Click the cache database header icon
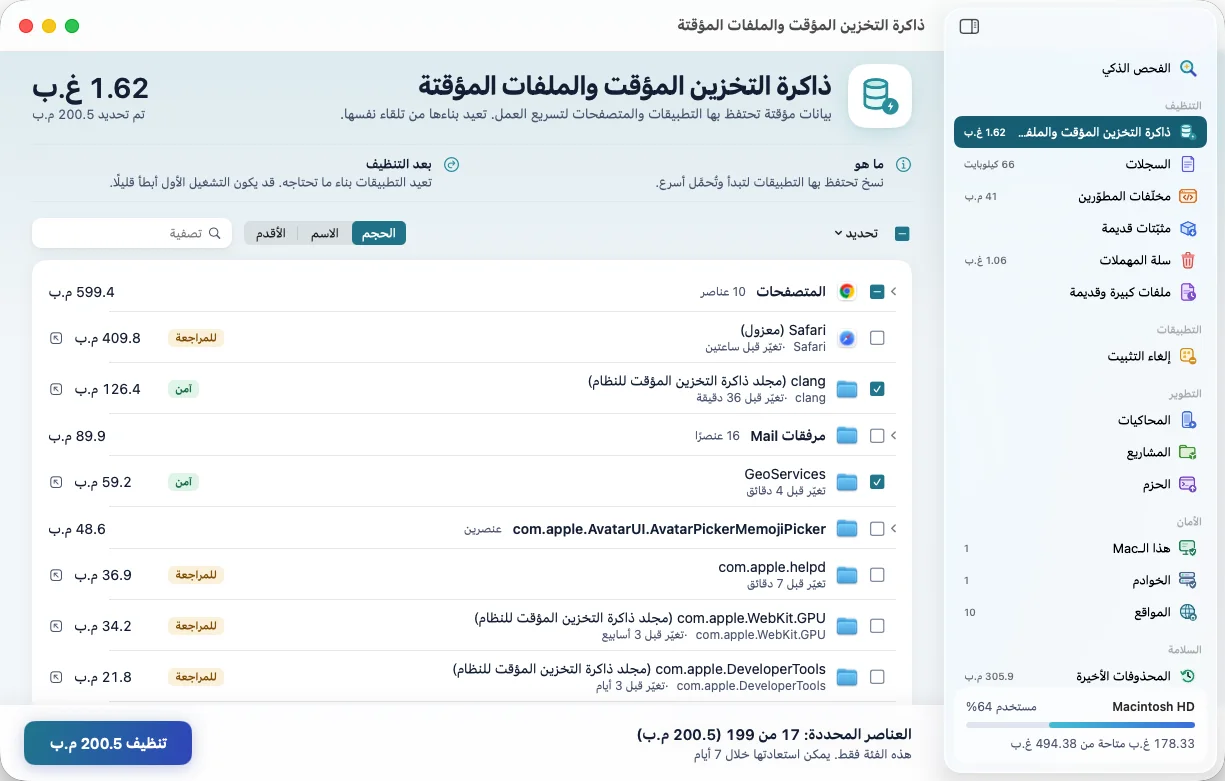The width and height of the screenshot is (1225, 781). (880, 96)
